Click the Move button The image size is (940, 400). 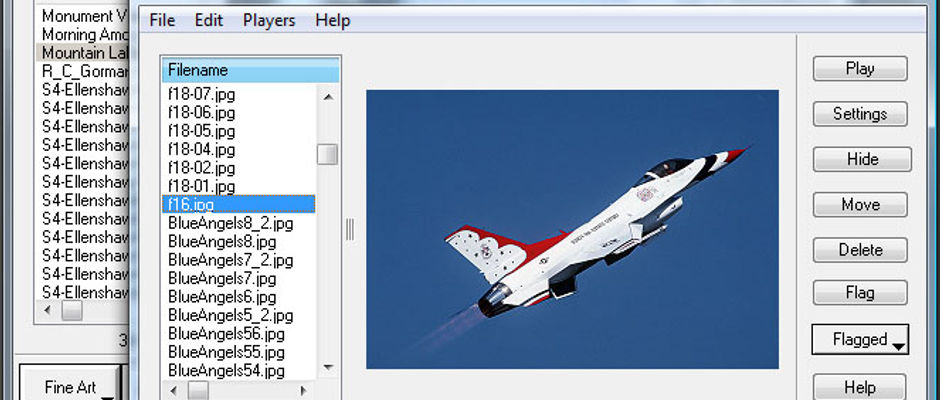(860, 204)
